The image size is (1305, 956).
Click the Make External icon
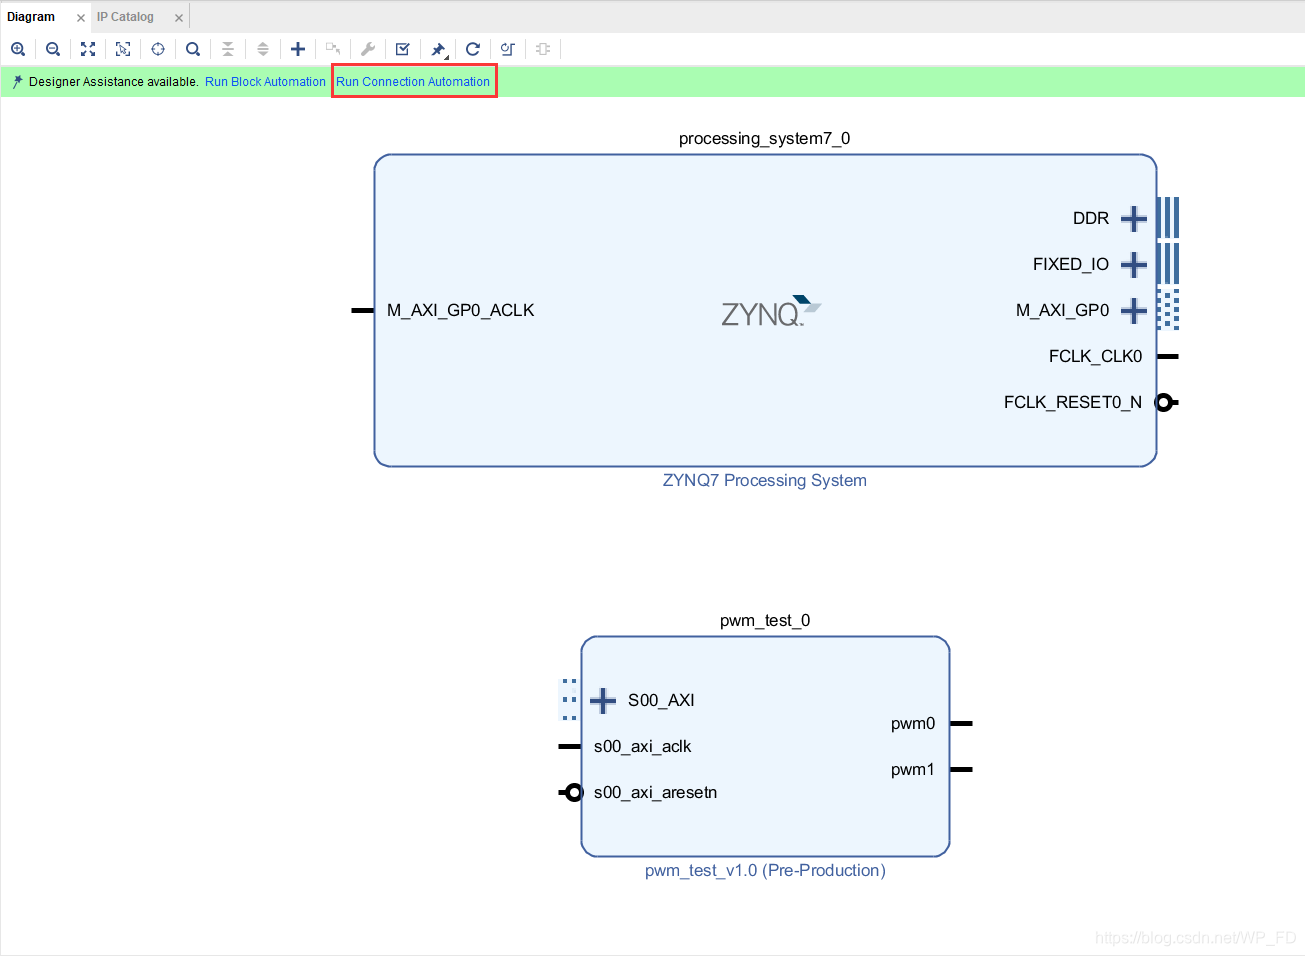pyautogui.click(x=333, y=49)
